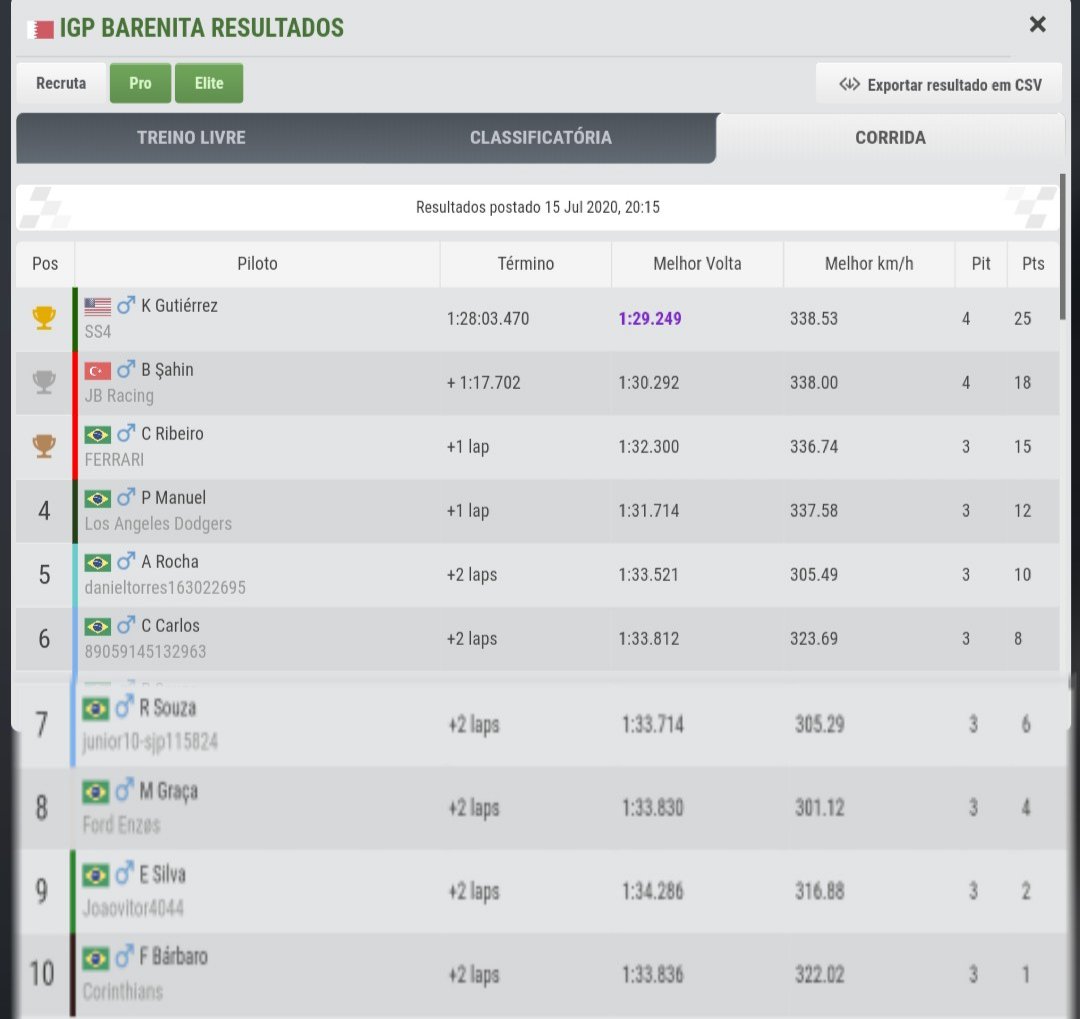Click the silver trophy for B Şahin
The height and width of the screenshot is (1019, 1080).
point(44,382)
